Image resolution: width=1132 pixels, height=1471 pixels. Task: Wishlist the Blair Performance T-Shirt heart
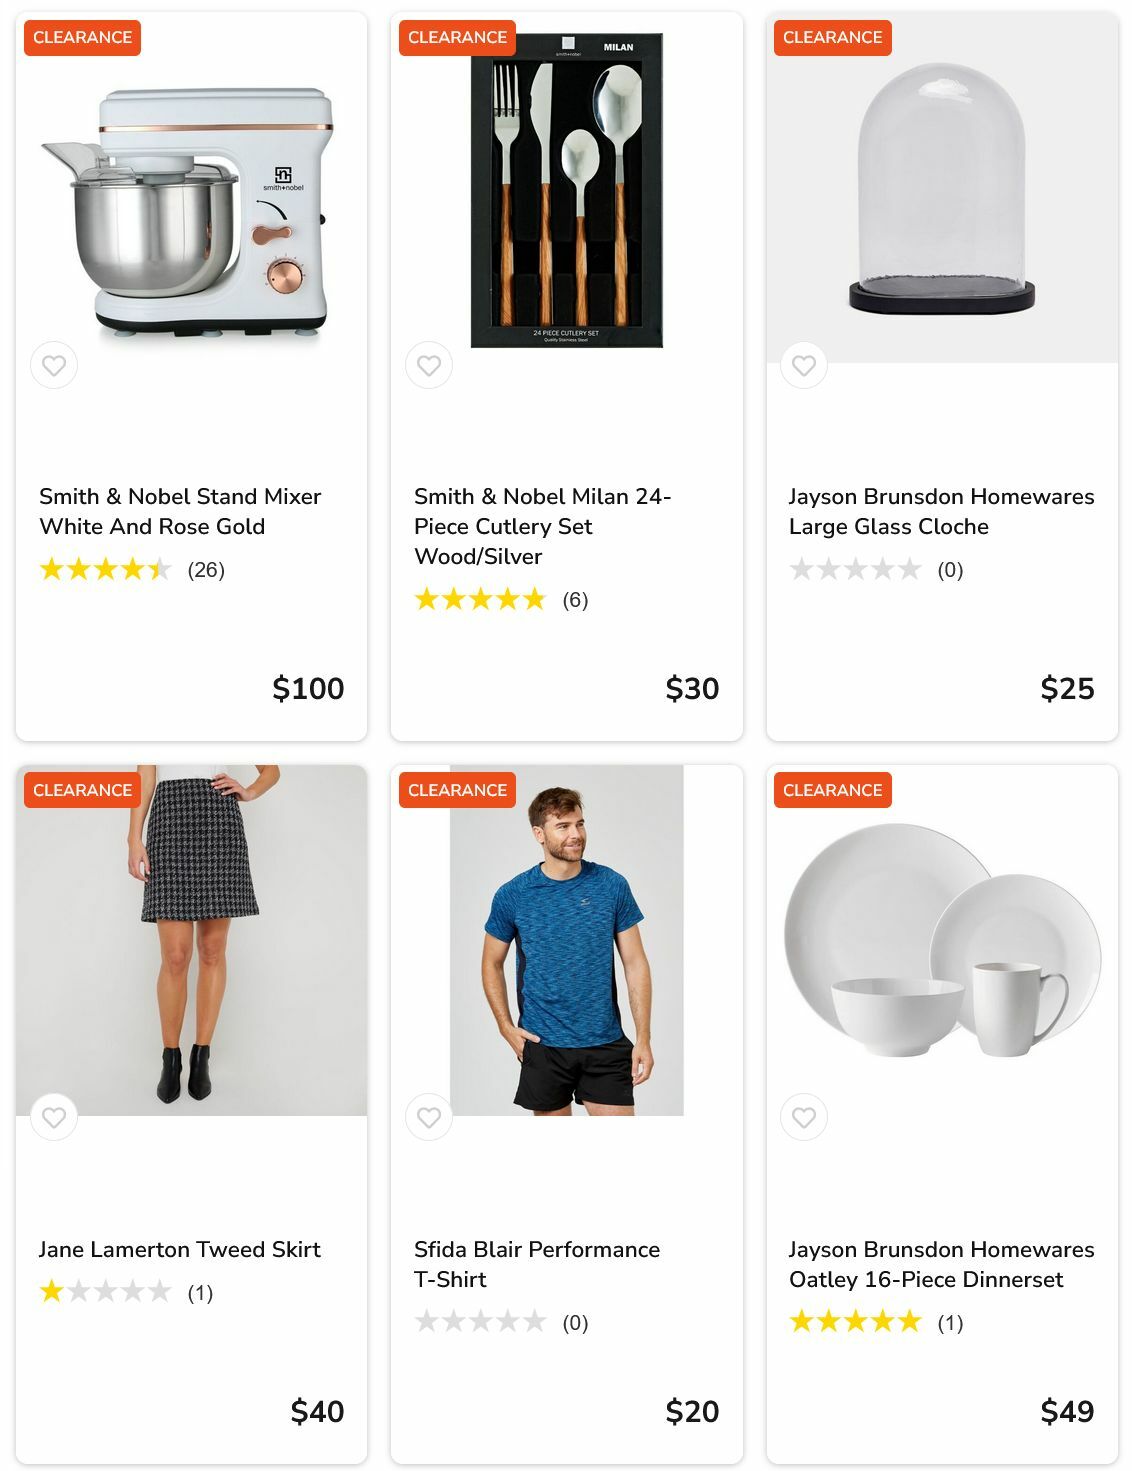429,1117
